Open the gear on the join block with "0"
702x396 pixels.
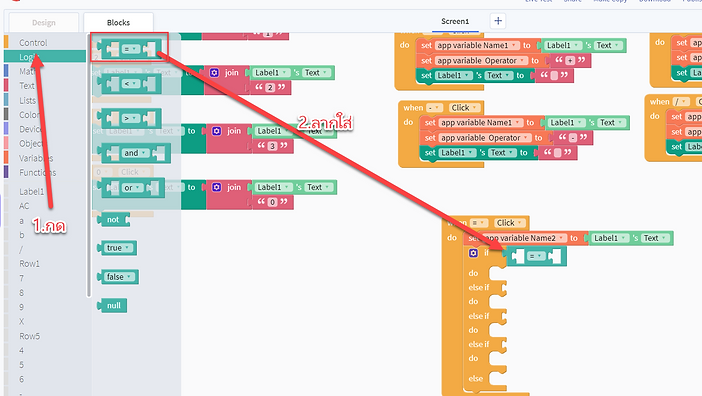217,187
